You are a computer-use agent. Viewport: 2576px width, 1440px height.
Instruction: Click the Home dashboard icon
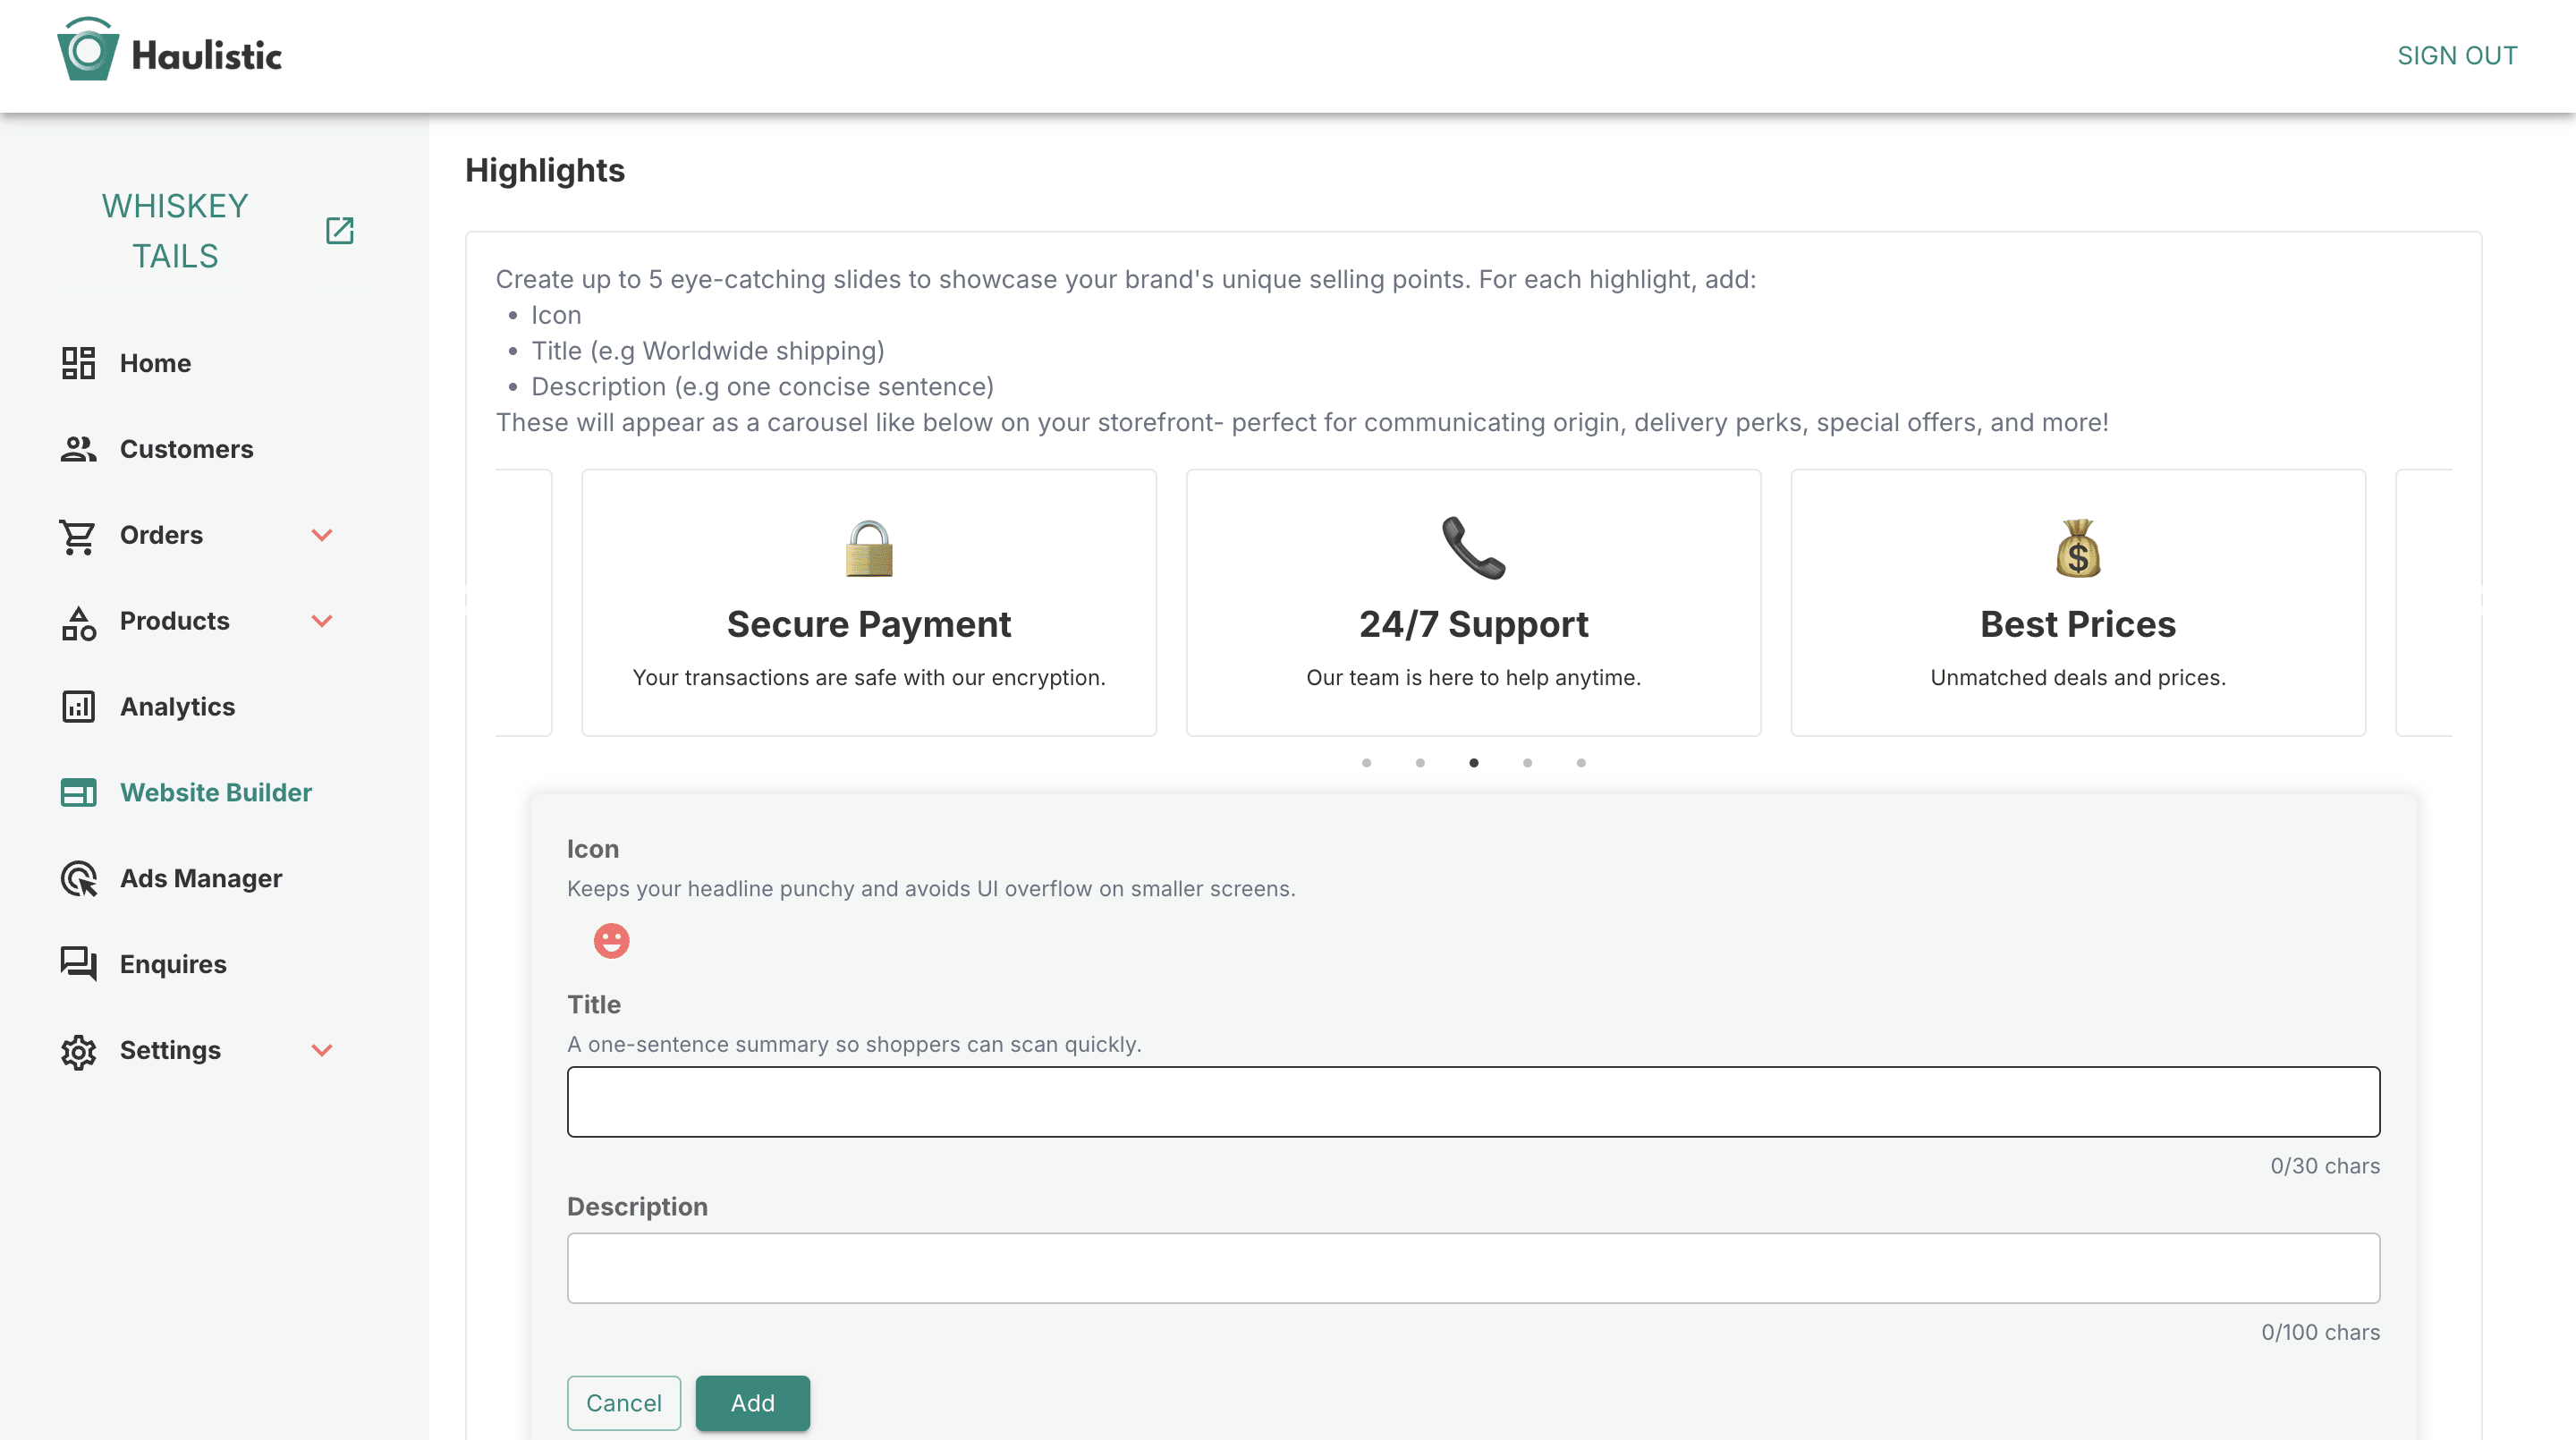78,363
